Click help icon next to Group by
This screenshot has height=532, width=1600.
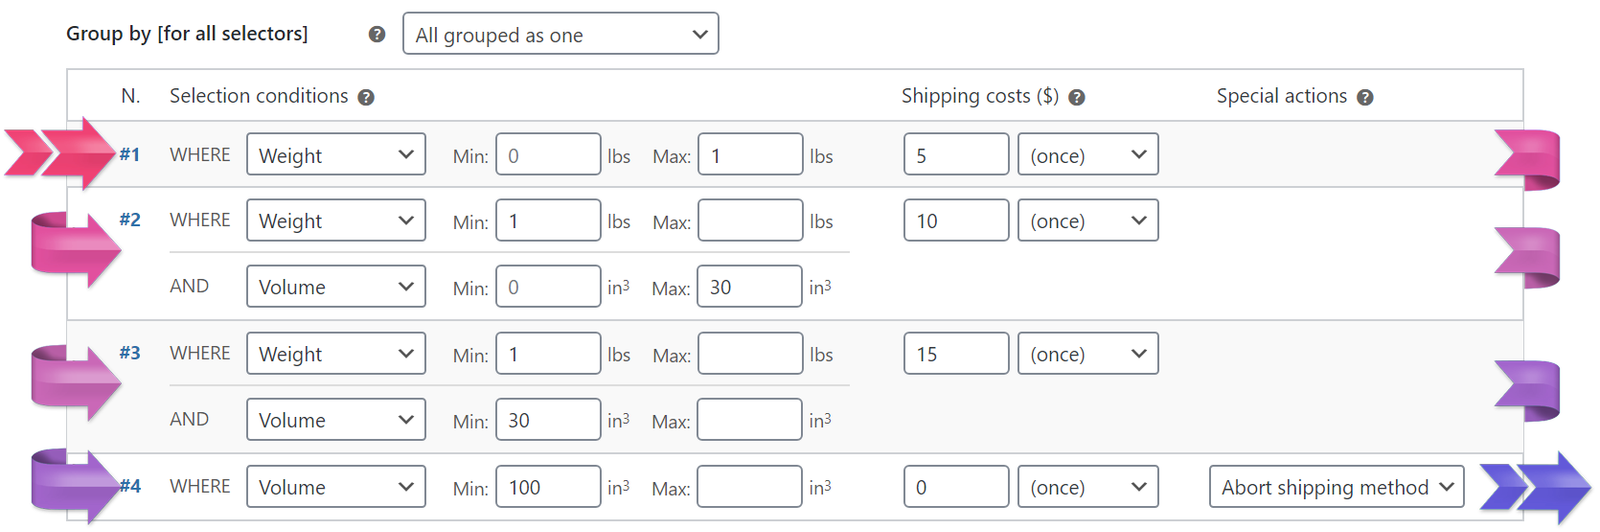[377, 34]
